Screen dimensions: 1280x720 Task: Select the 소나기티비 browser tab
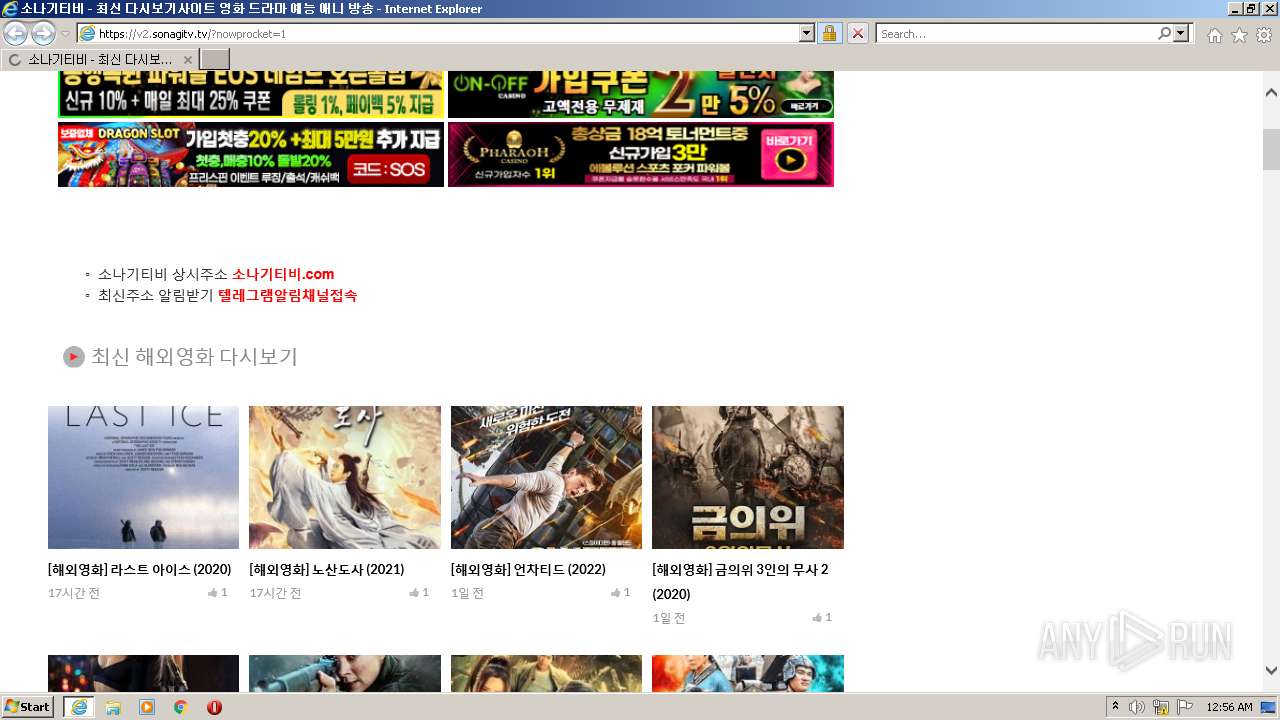[99, 60]
